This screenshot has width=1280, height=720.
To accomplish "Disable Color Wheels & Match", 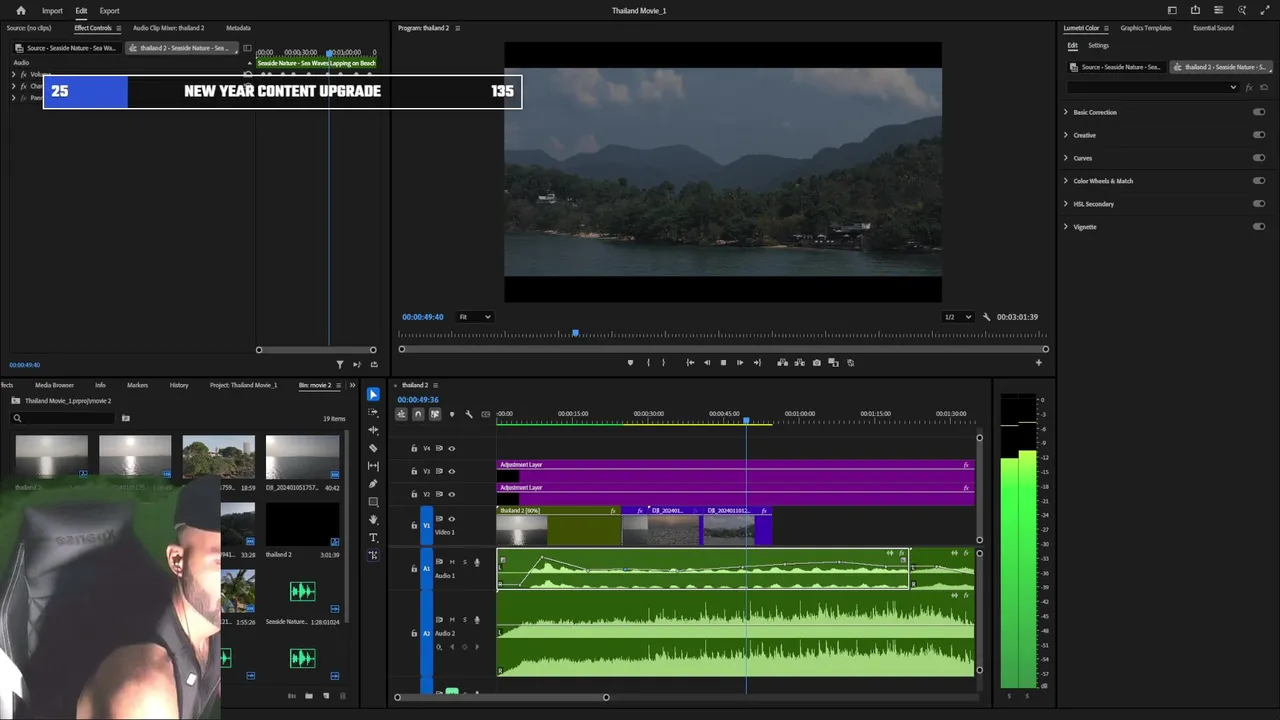I will tap(1259, 181).
